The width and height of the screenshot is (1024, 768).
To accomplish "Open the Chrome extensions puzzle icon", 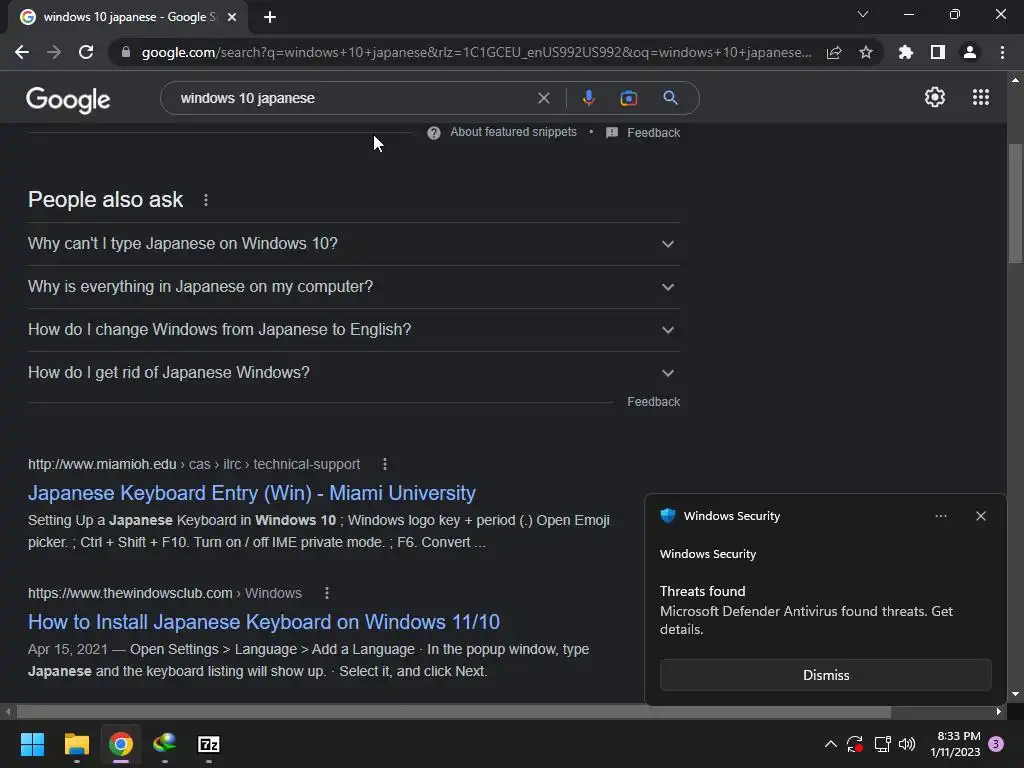I will coord(906,52).
